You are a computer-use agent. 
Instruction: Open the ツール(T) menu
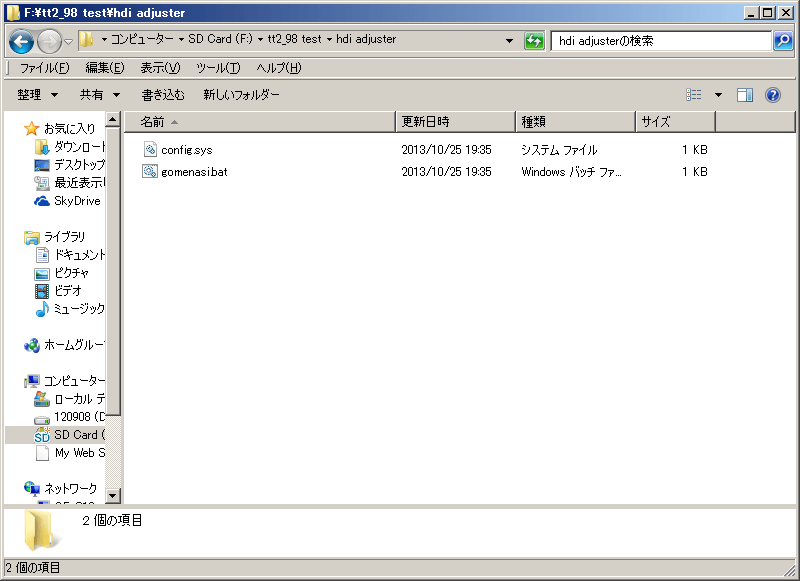pos(218,68)
